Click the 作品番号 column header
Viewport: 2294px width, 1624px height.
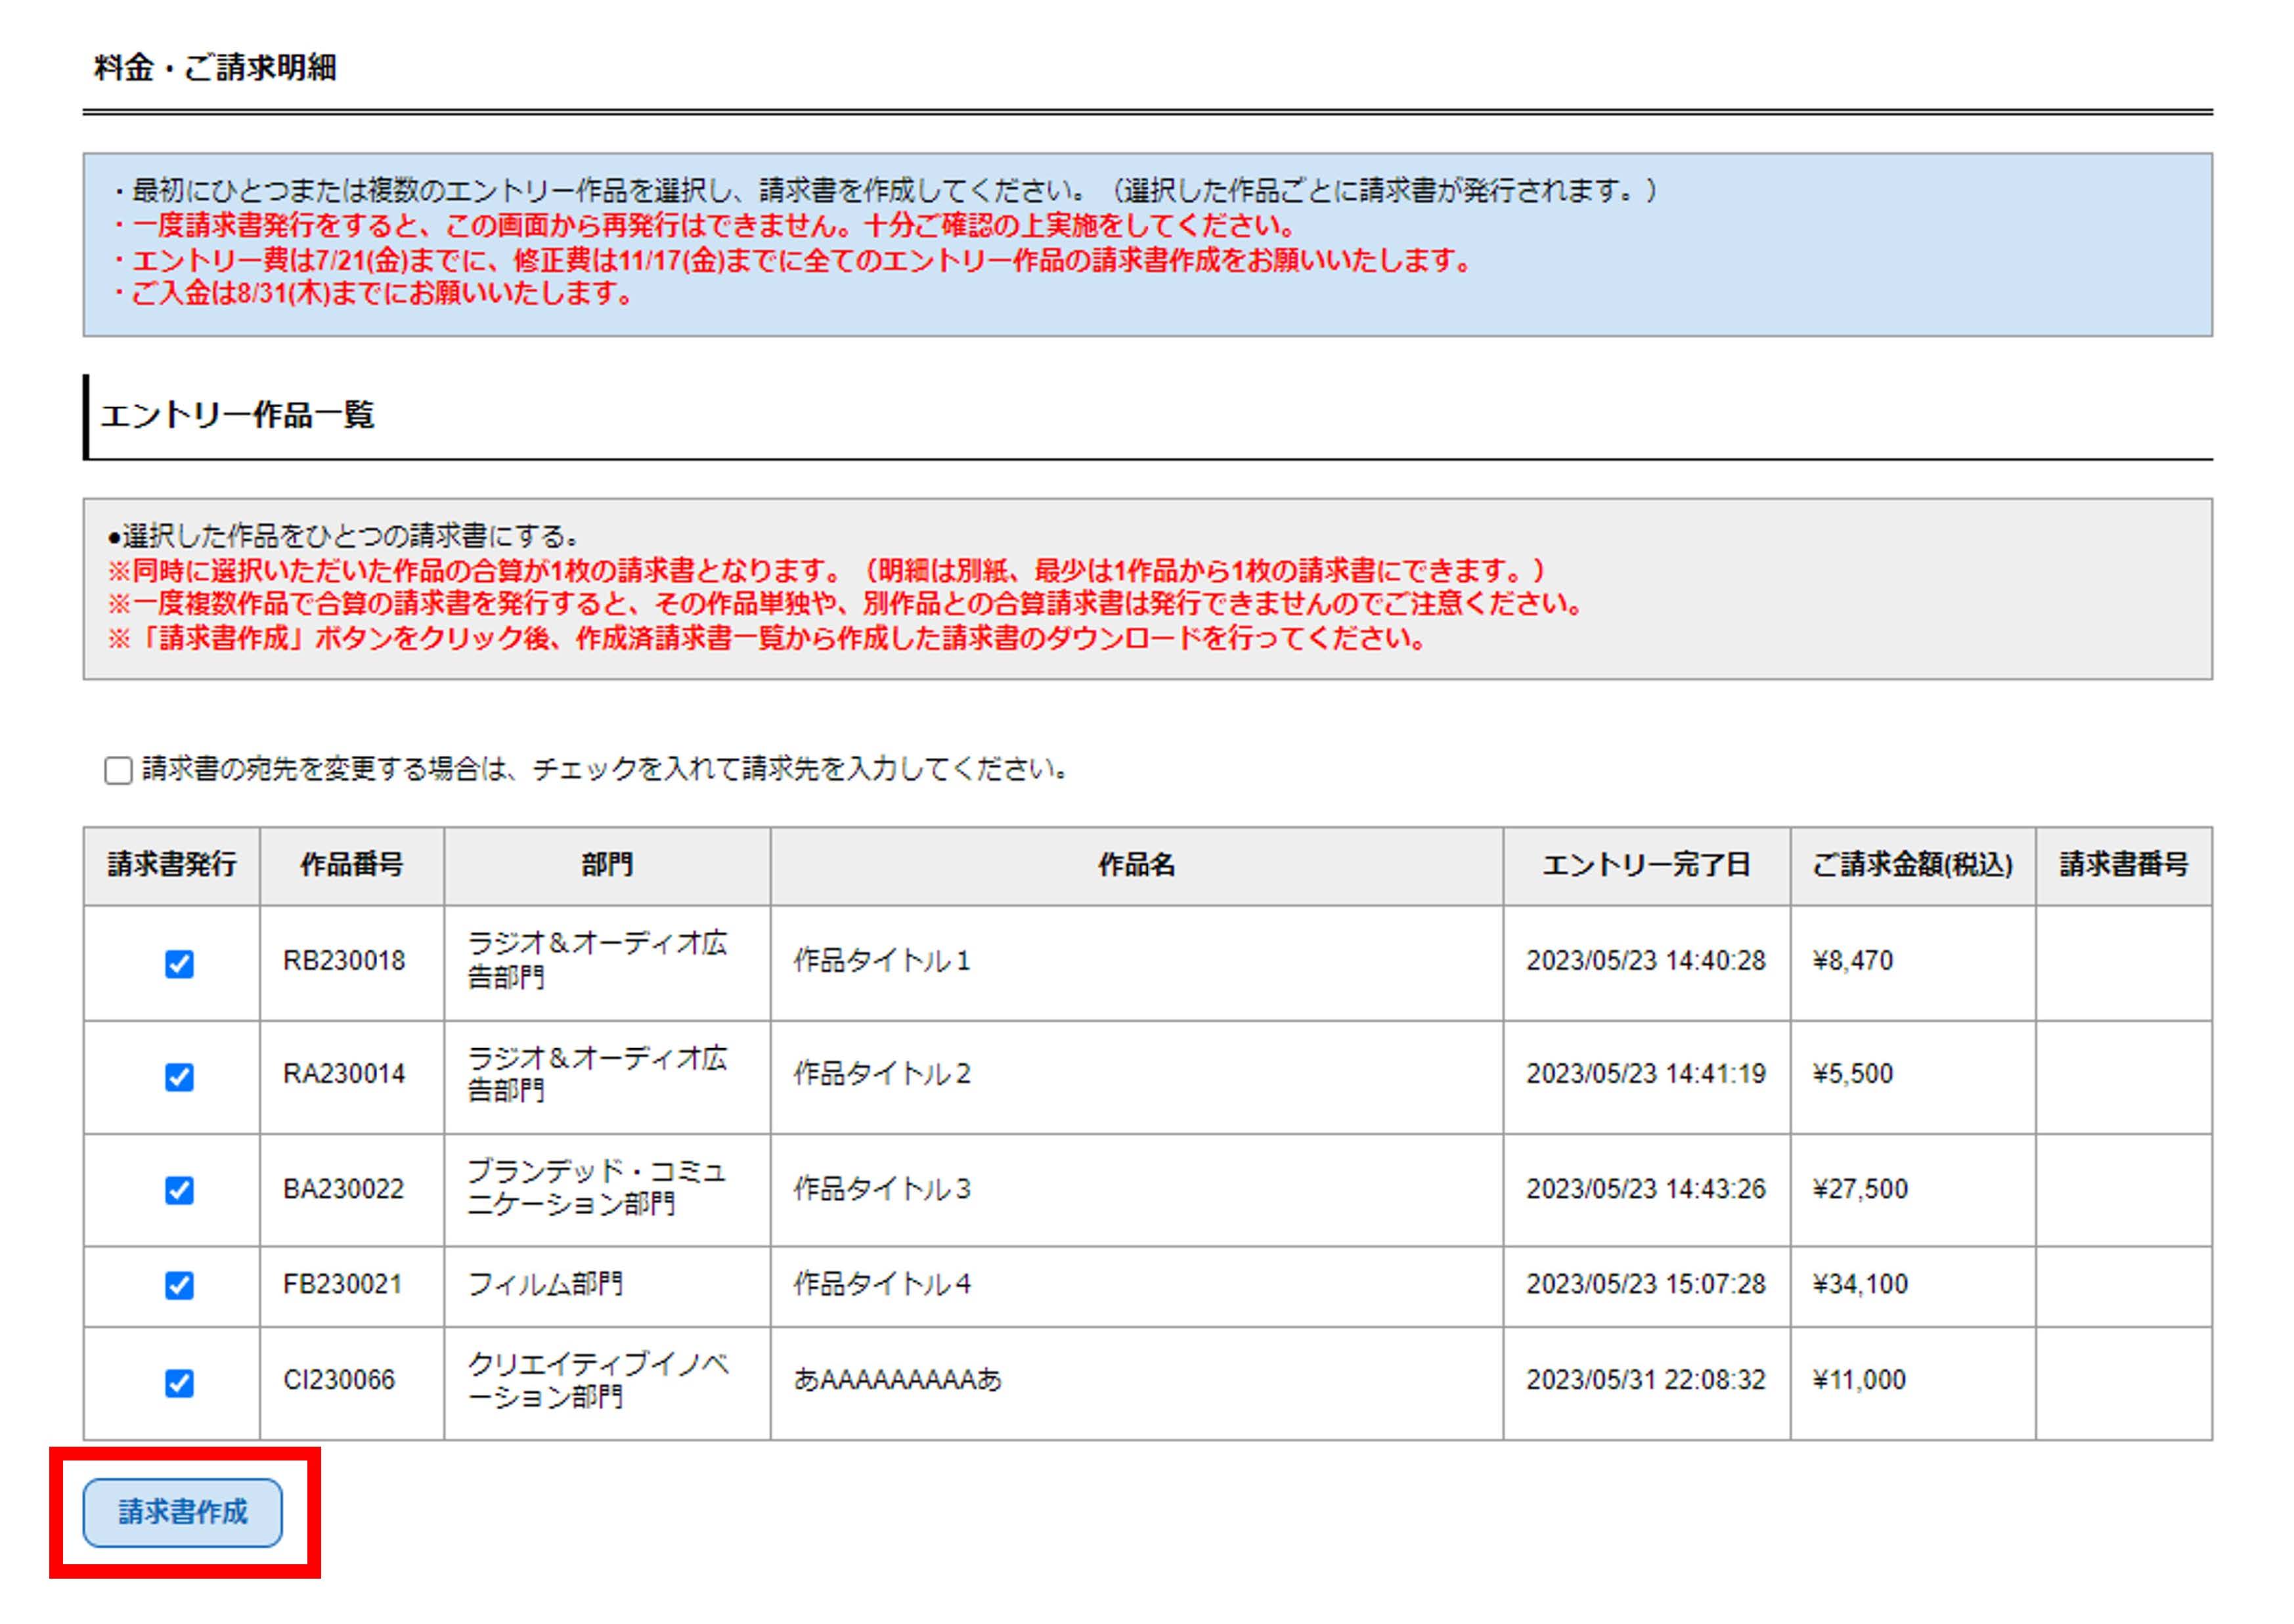click(351, 864)
